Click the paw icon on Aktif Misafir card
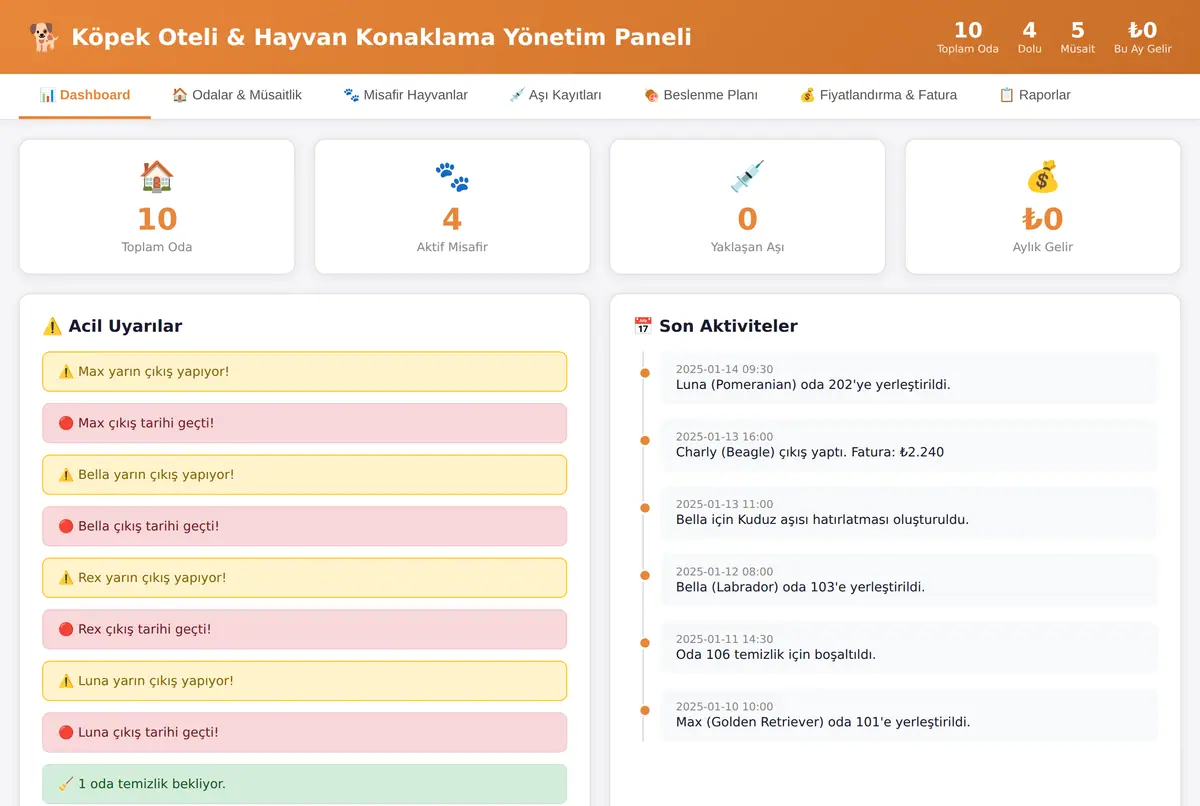This screenshot has width=1200, height=806. pos(452,177)
